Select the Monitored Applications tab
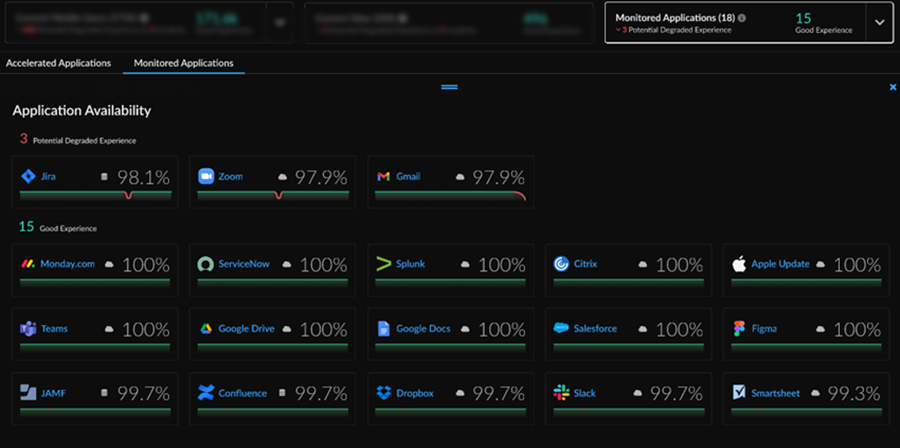 pos(184,63)
